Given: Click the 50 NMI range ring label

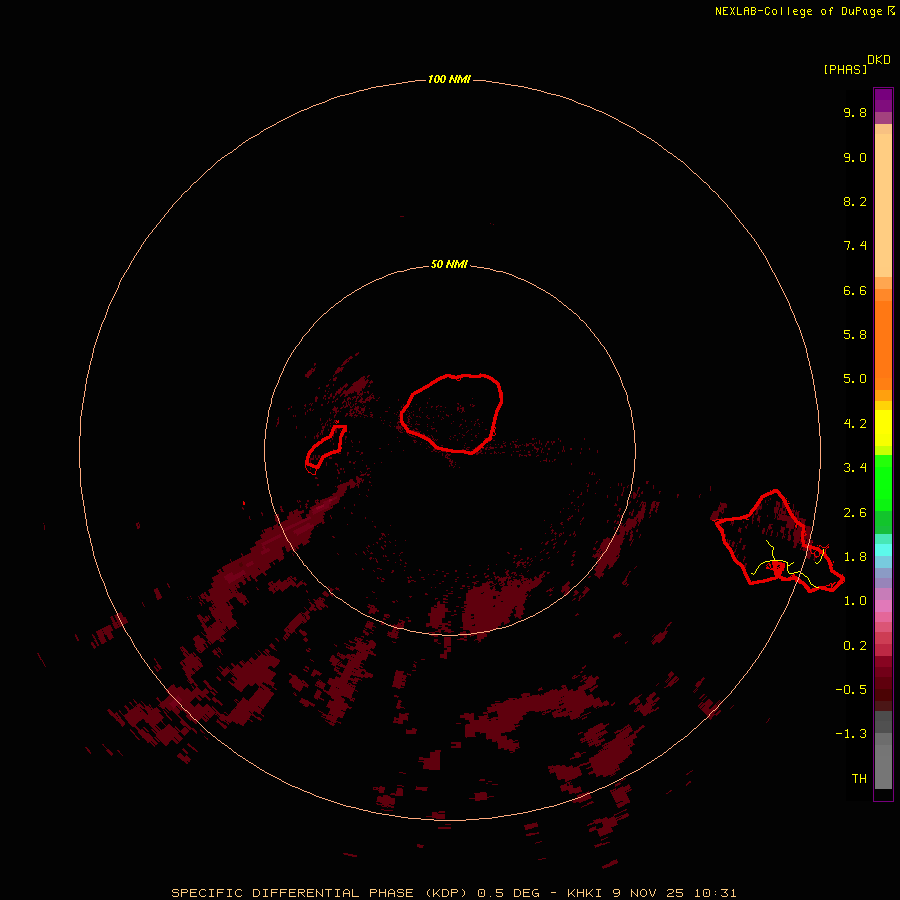Looking at the screenshot, I should 449,264.
